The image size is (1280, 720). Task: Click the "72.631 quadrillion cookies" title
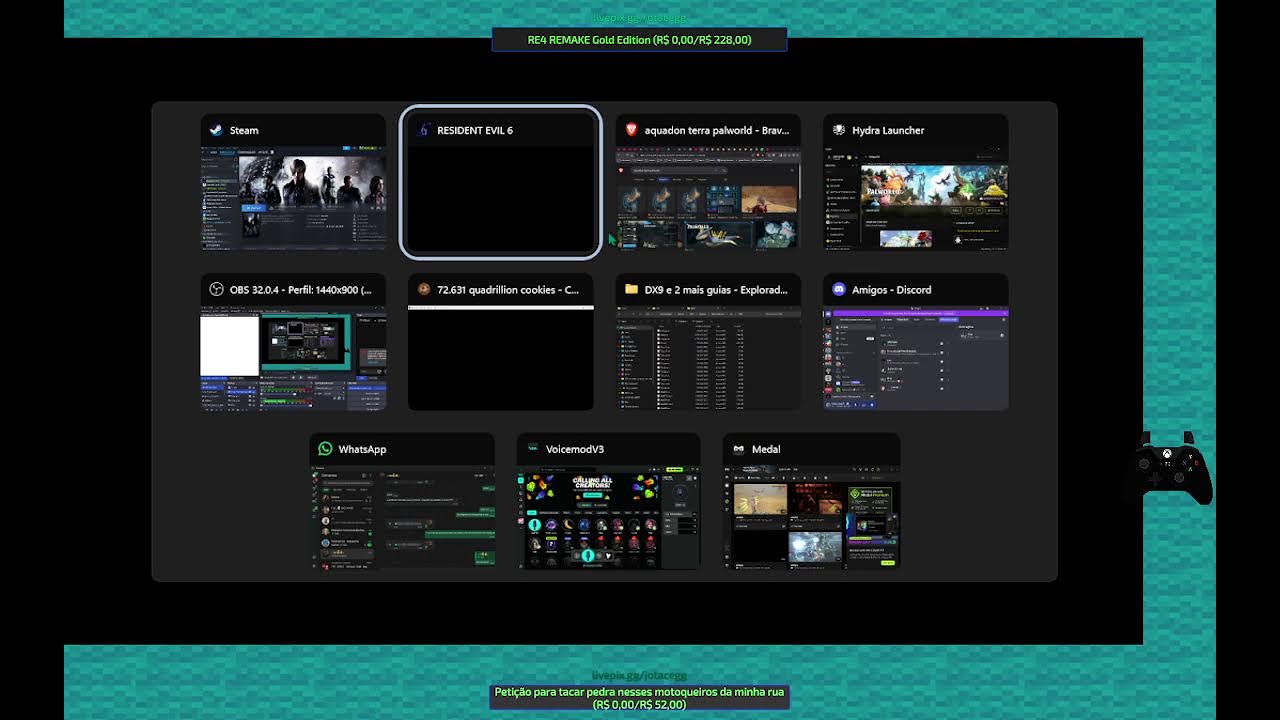508,290
